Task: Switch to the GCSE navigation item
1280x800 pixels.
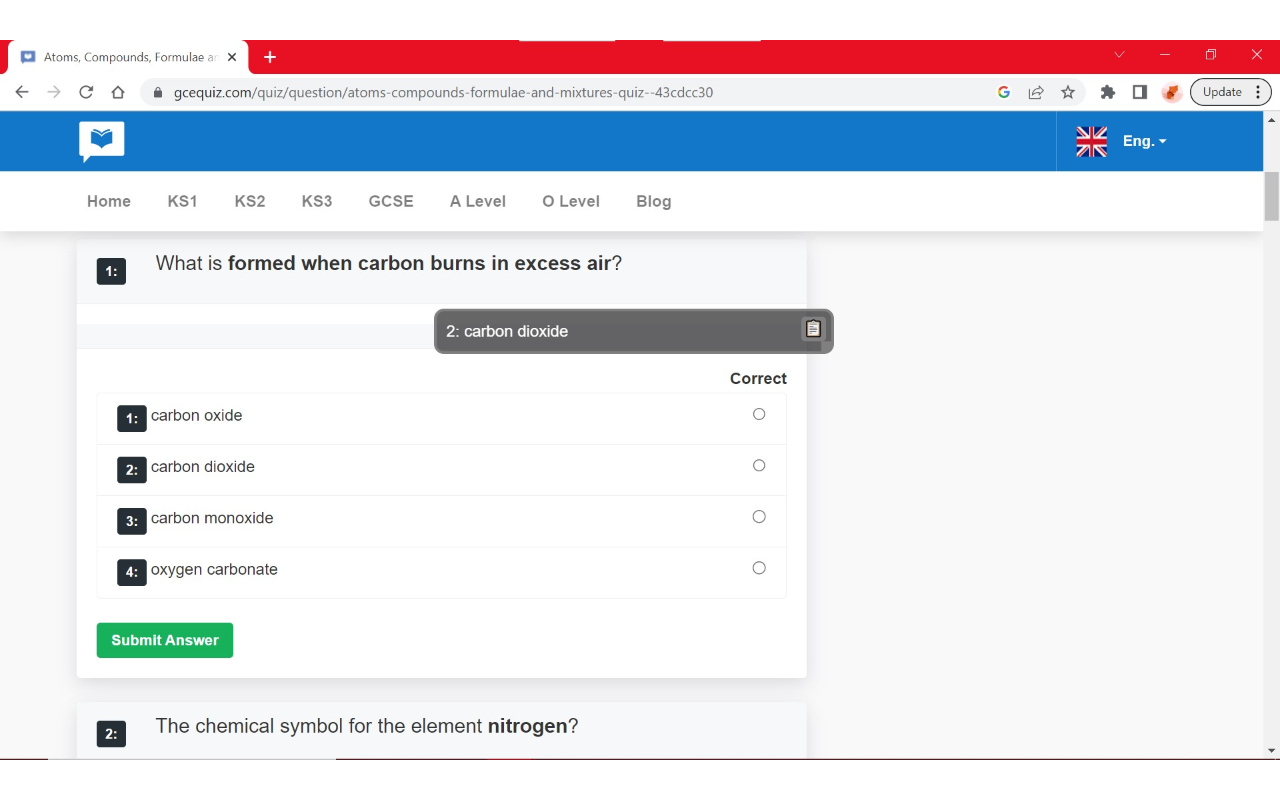Action: pyautogui.click(x=390, y=201)
